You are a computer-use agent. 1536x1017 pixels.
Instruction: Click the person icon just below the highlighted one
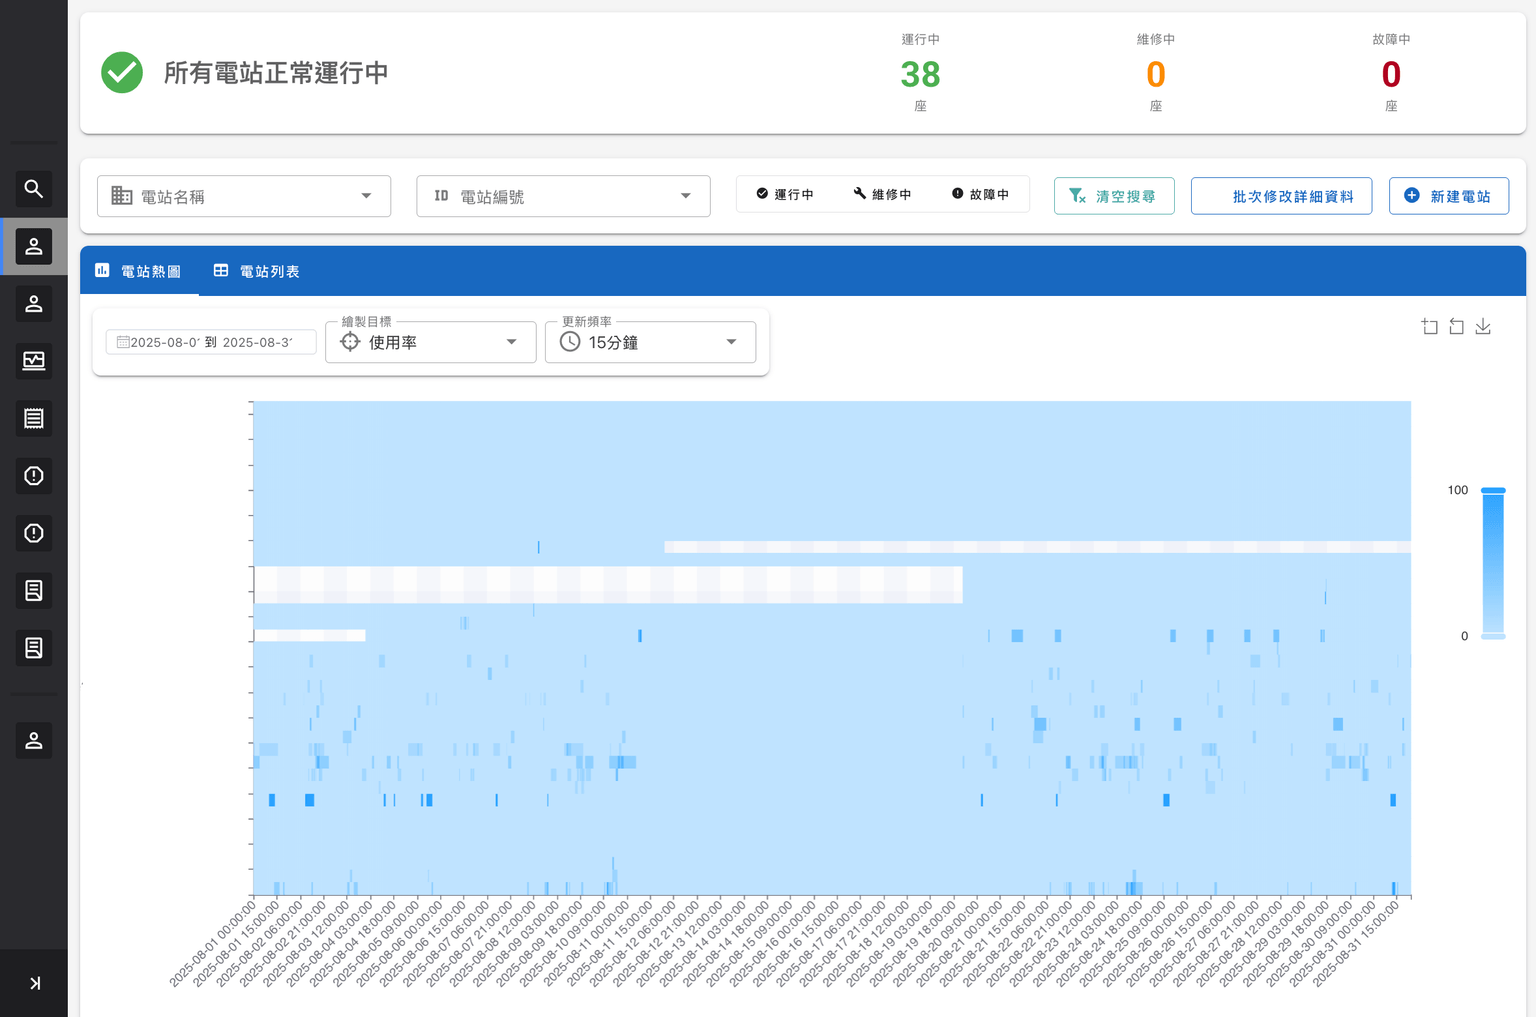coord(33,303)
